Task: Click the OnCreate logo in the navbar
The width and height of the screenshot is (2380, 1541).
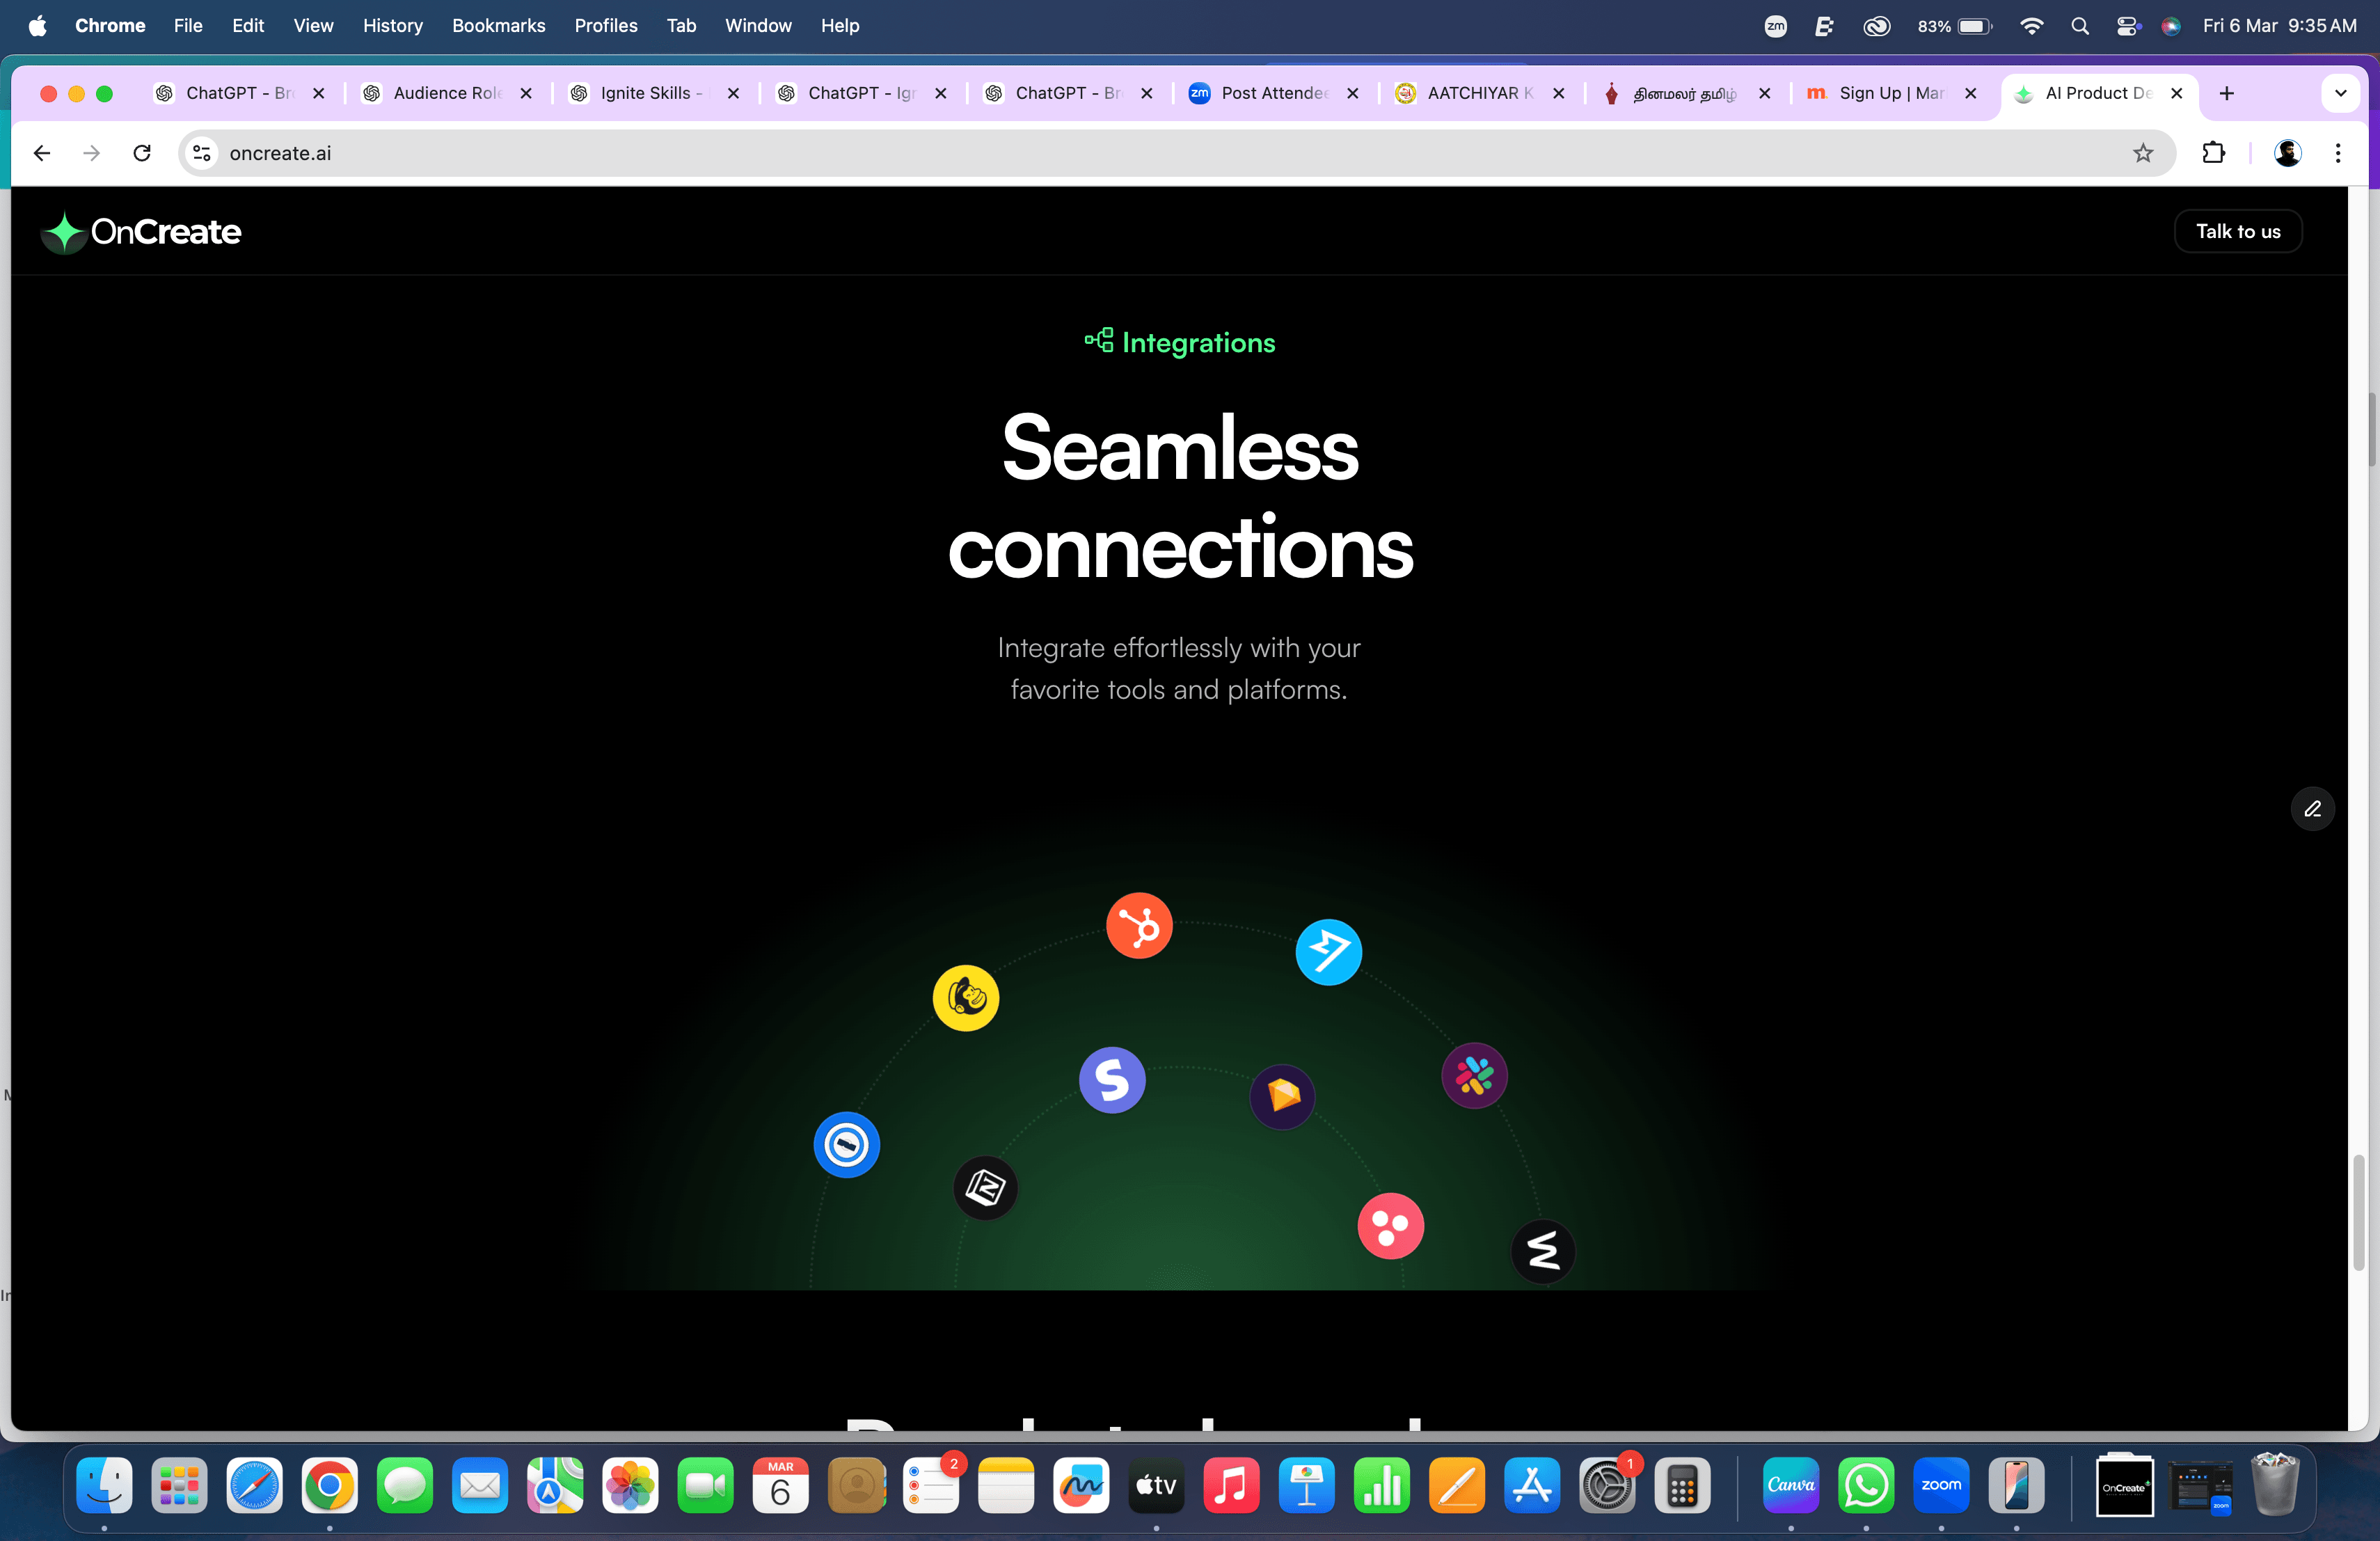Action: (141, 231)
